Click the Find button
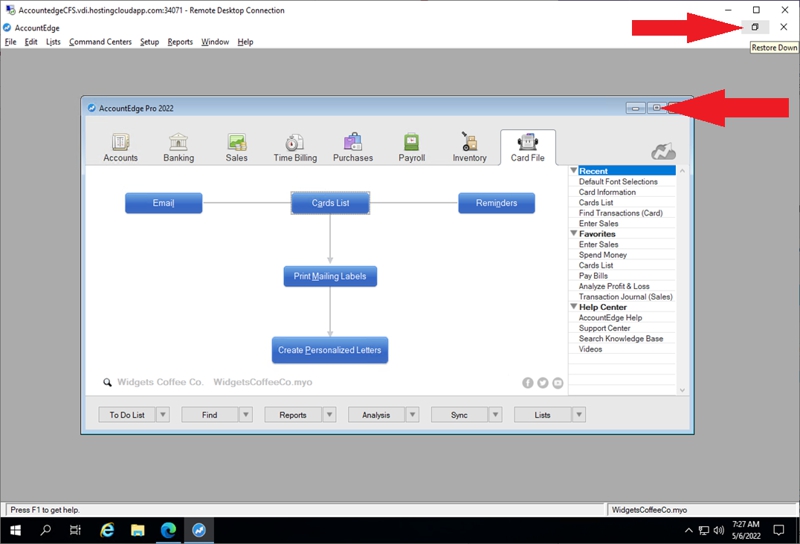This screenshot has width=800, height=544. (210, 414)
